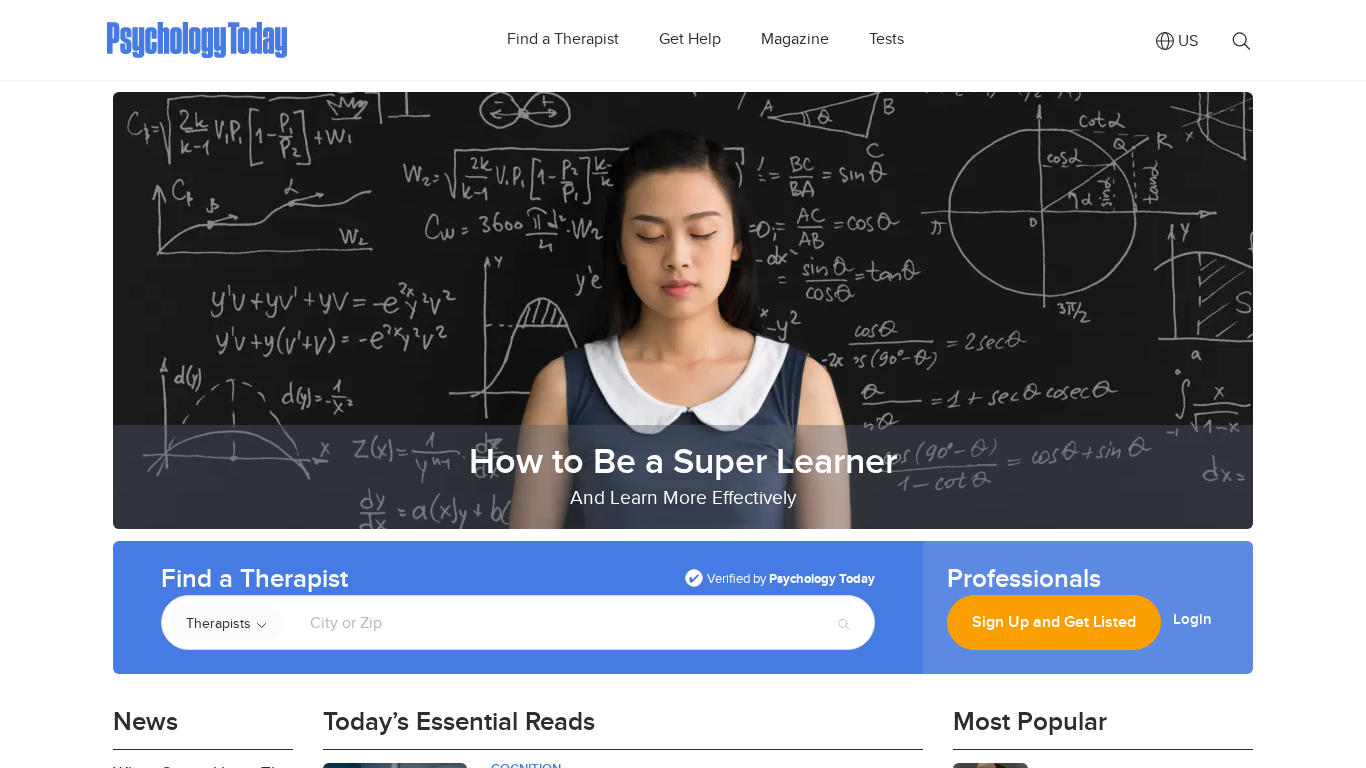Click the verified checkmark badge icon
The width and height of the screenshot is (1366, 768).
[694, 578]
